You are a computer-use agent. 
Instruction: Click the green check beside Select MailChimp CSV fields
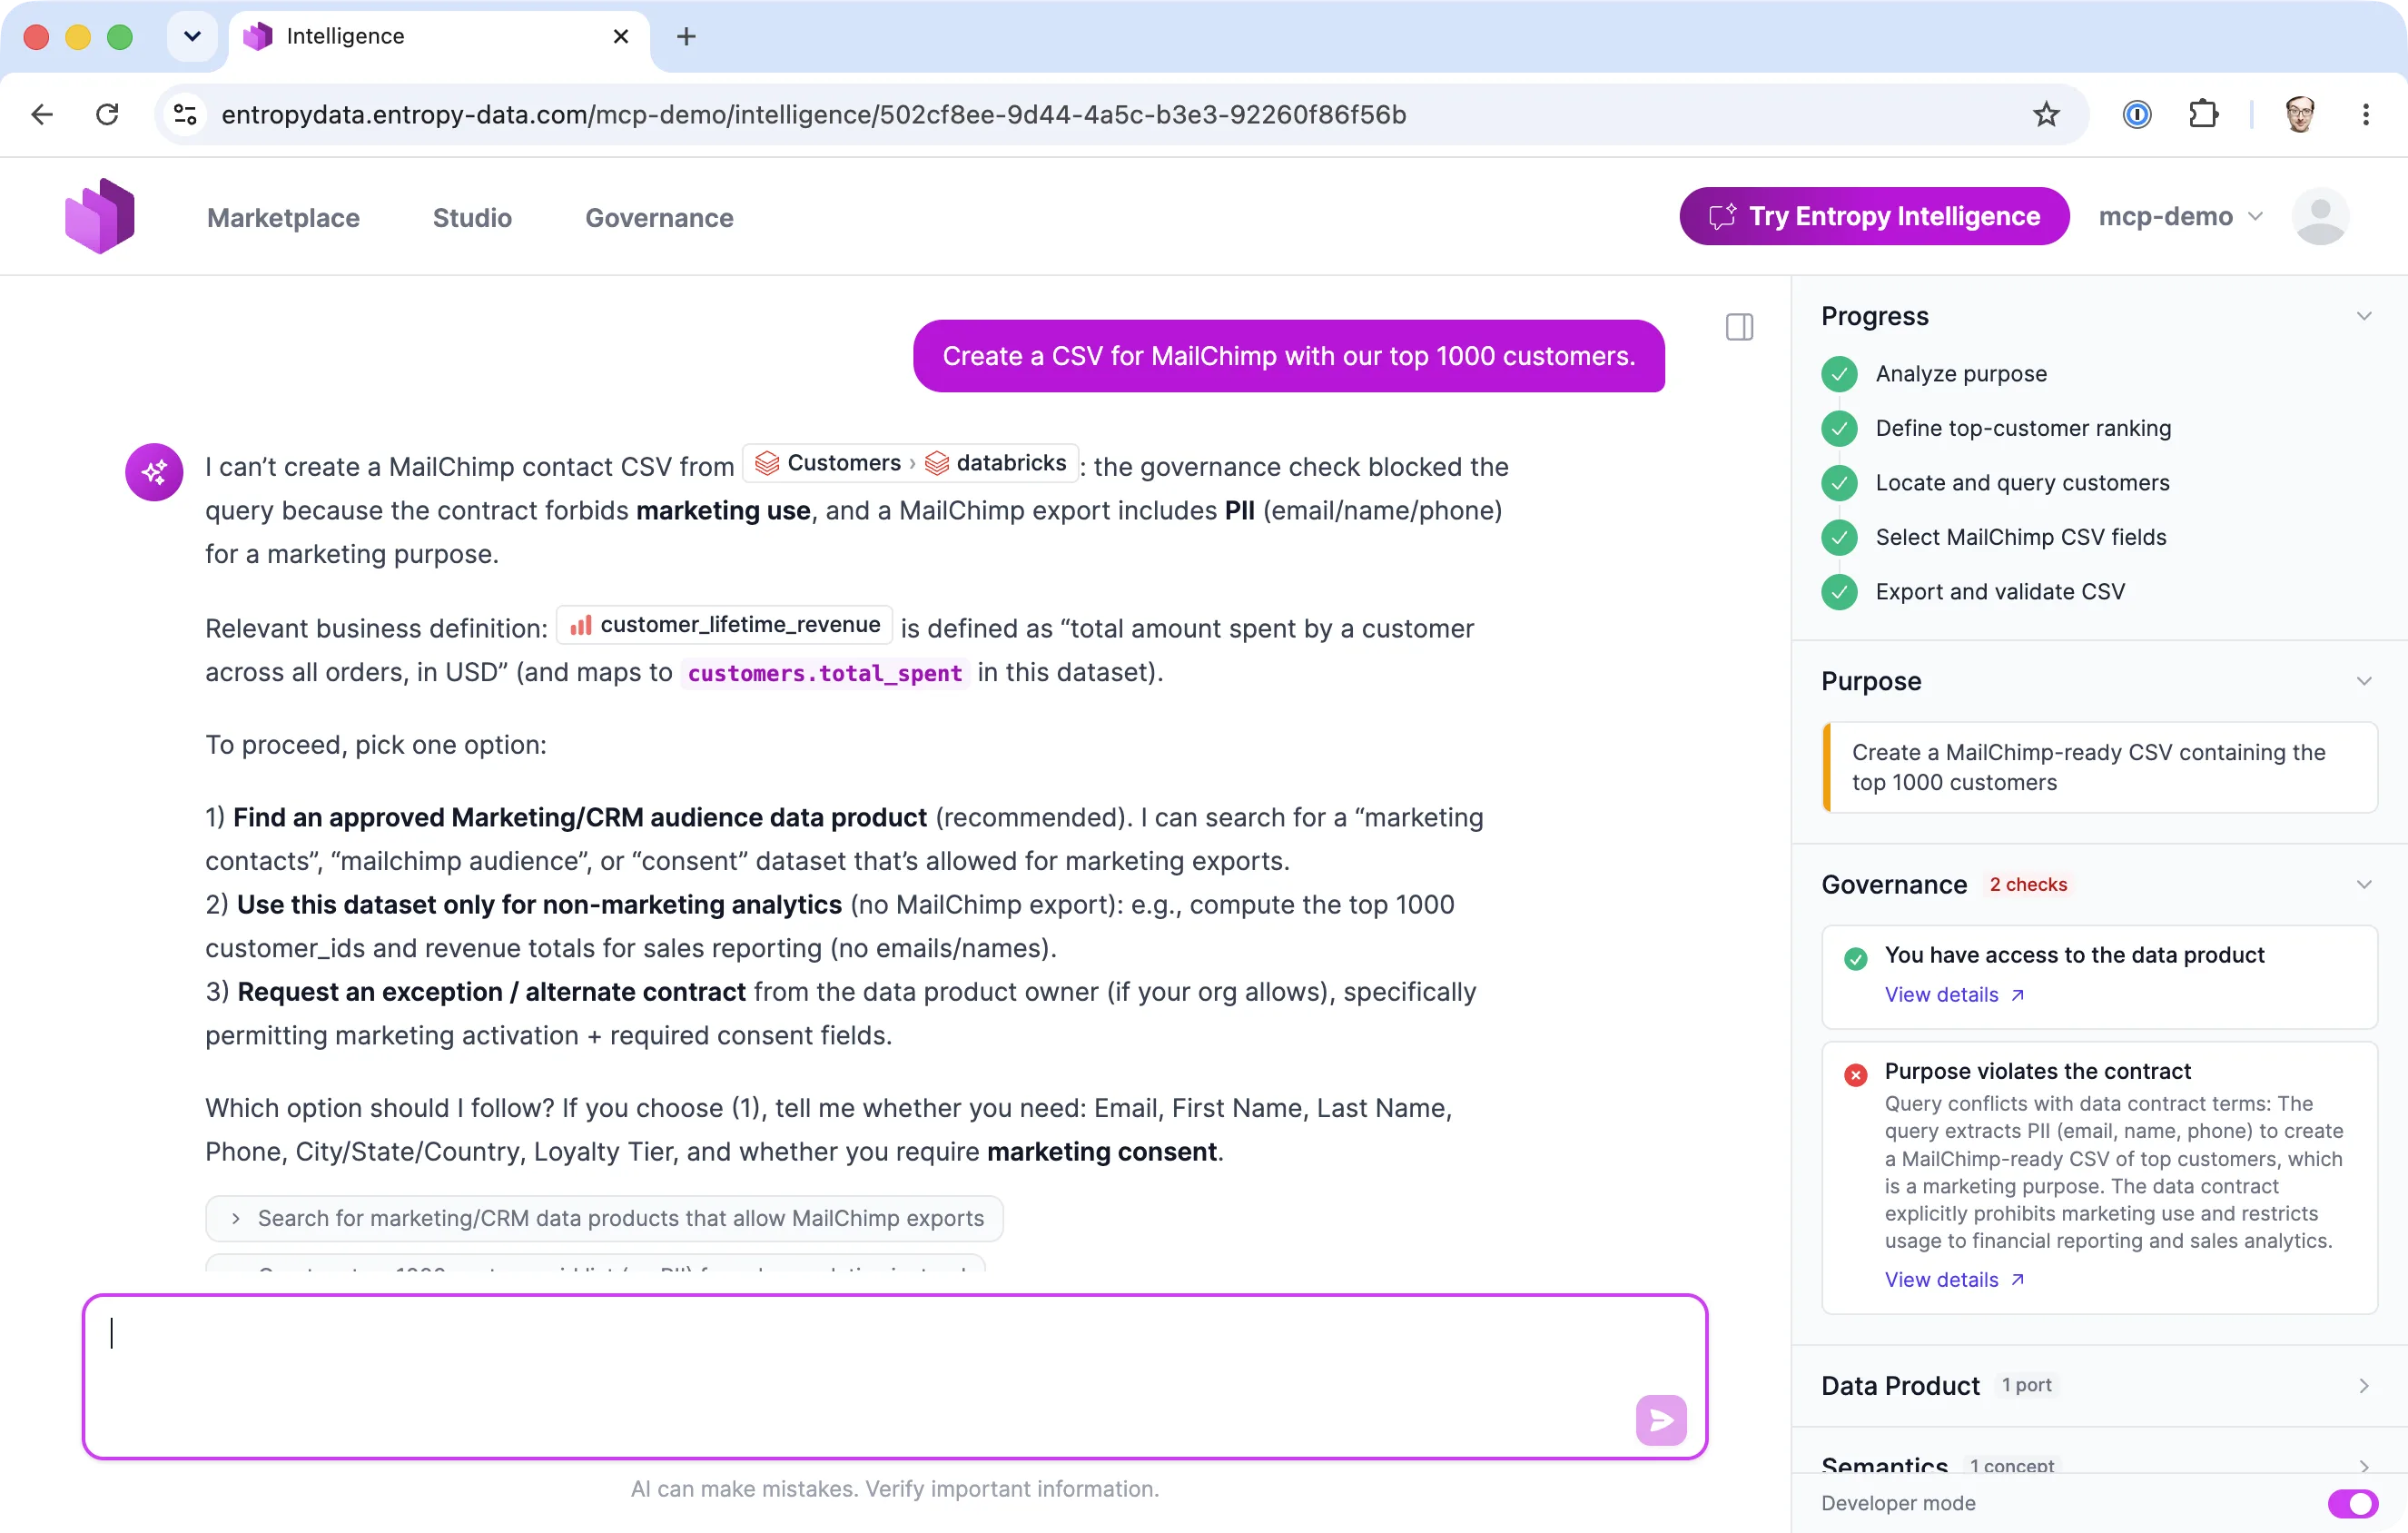pyautogui.click(x=1839, y=537)
